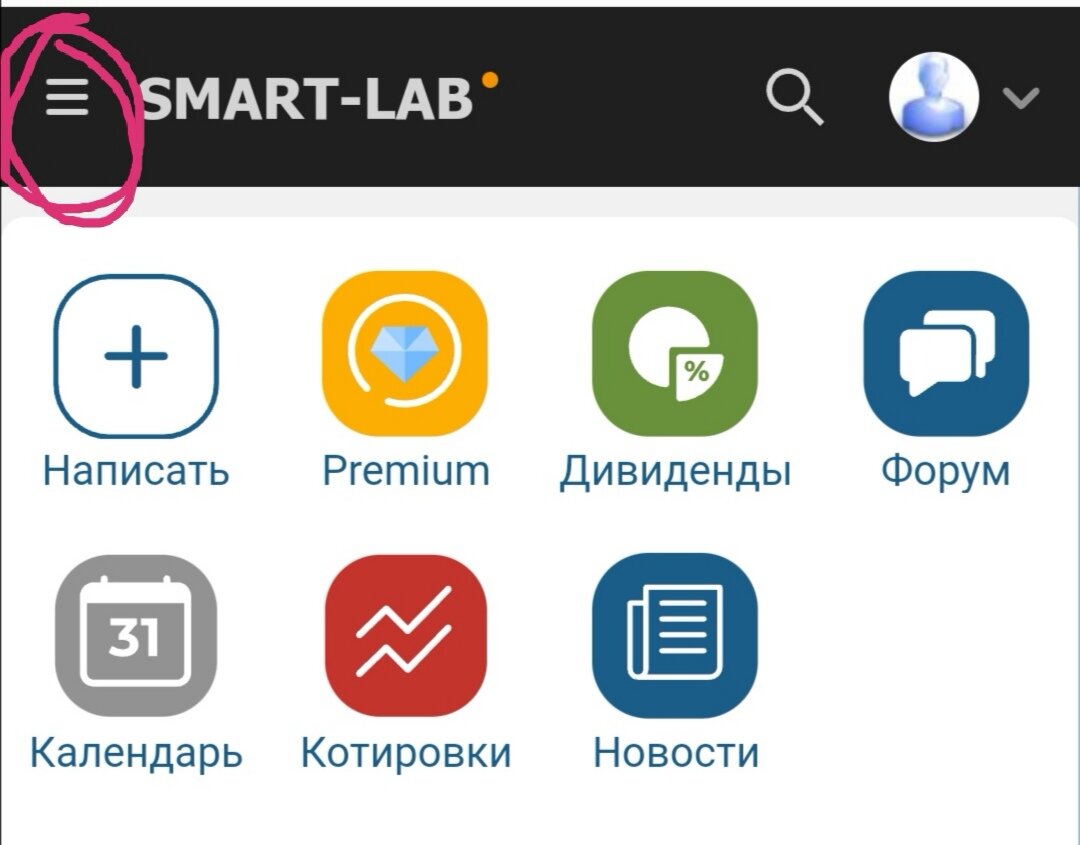Open the Форум chat bubbles icon
Viewport: 1080px width, 845px height.
pos(946,354)
